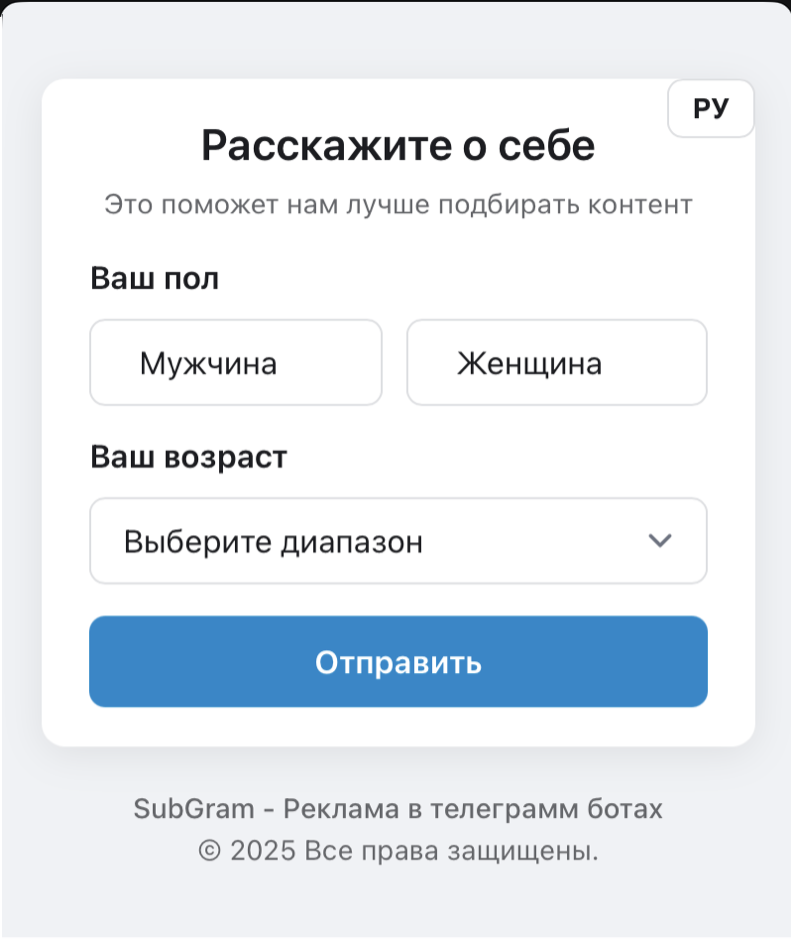
Task: Choose the Женщина gender option
Action: tap(556, 362)
